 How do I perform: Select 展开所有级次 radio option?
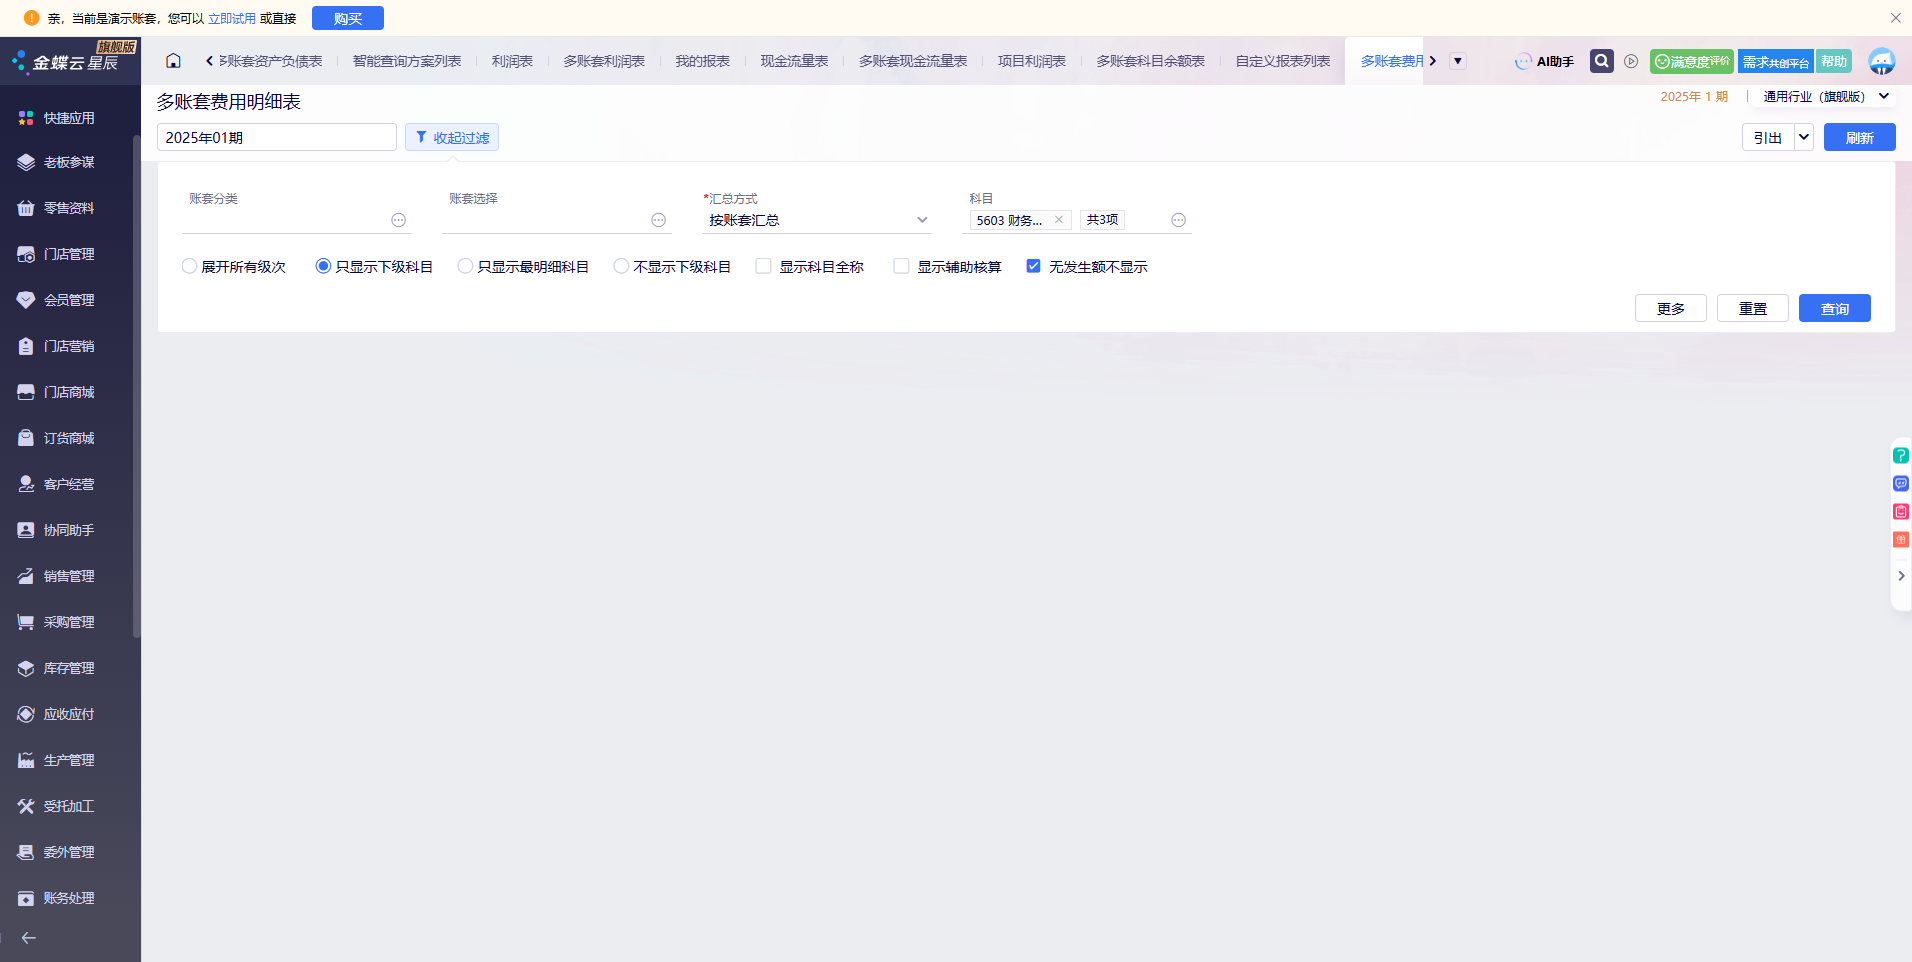(189, 266)
